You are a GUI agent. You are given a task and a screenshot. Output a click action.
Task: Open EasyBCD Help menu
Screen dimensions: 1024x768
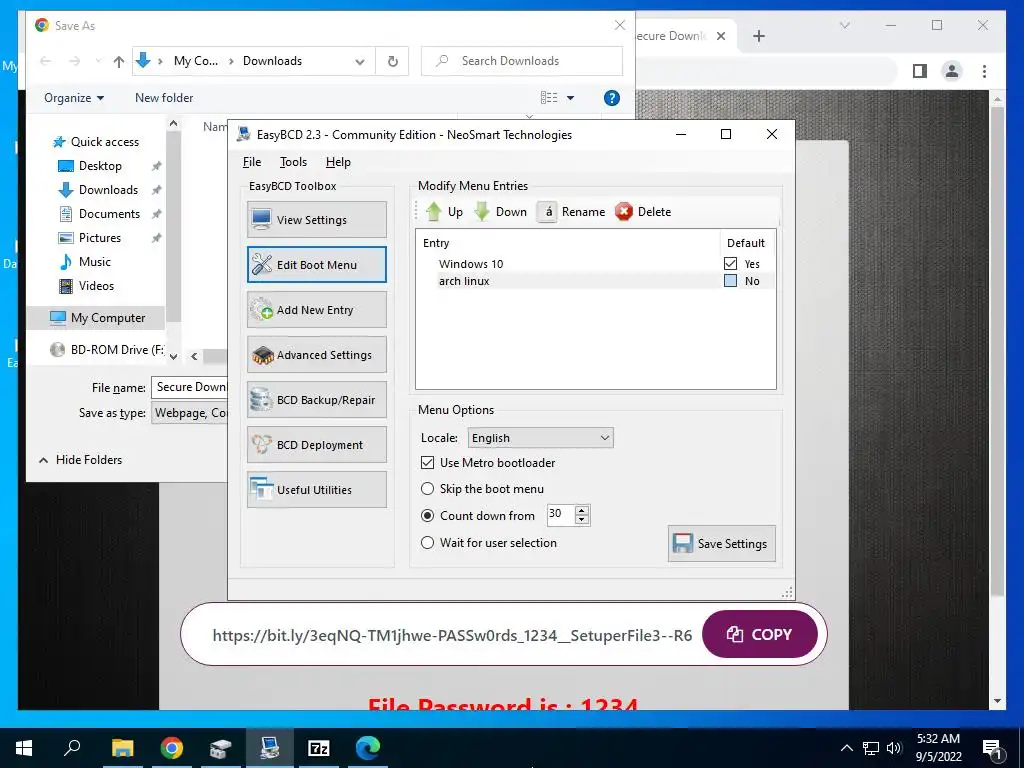coord(338,162)
